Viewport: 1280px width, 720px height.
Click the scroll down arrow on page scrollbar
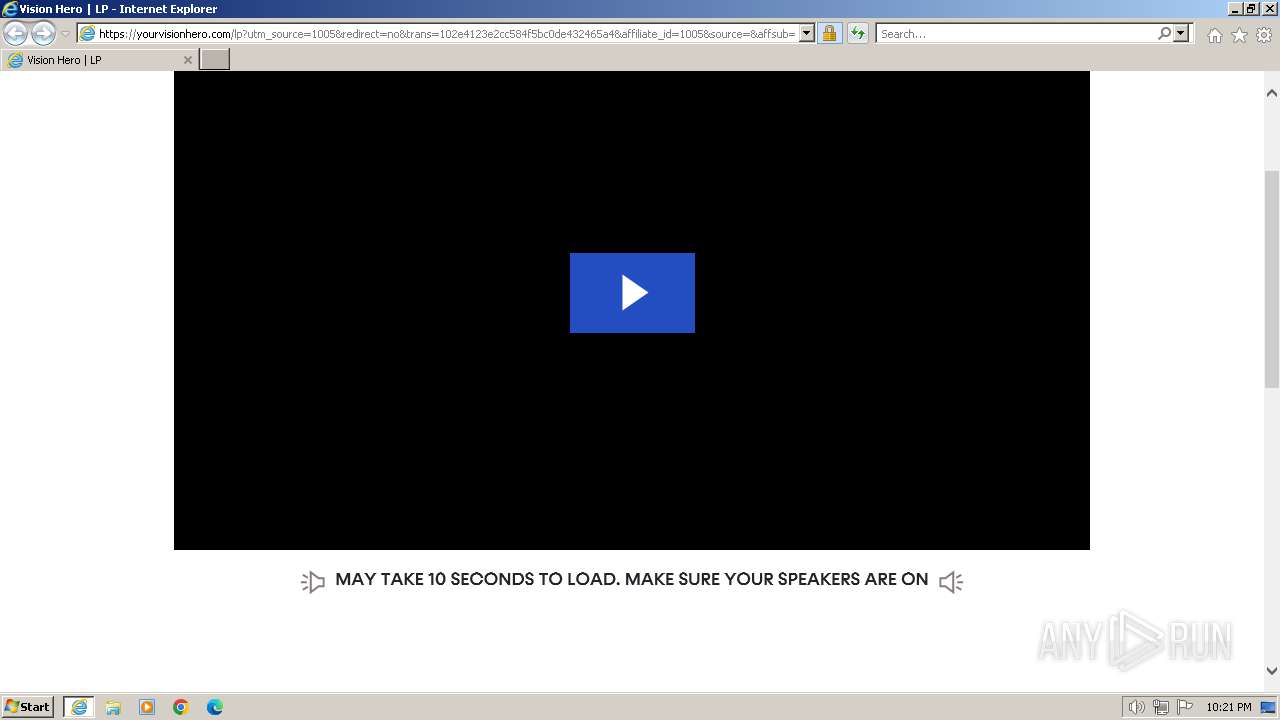click(1272, 671)
